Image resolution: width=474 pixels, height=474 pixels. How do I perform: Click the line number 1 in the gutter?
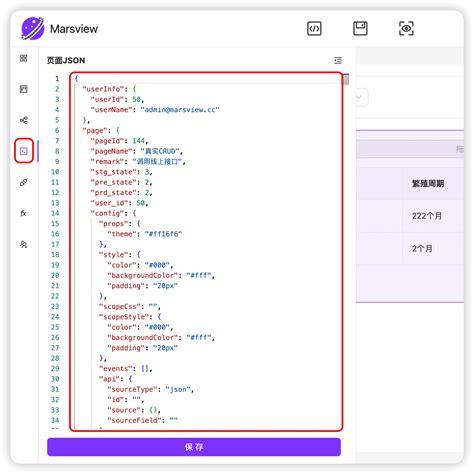pos(57,79)
